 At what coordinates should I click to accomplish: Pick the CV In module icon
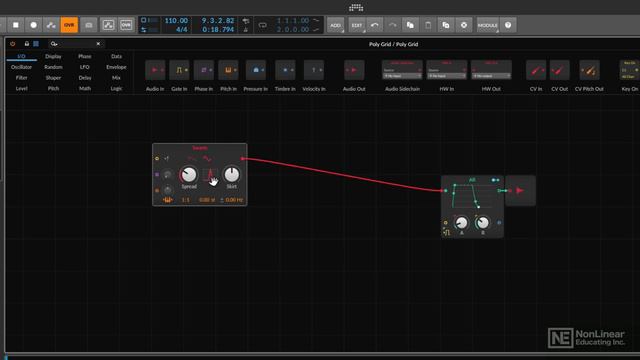click(x=536, y=70)
